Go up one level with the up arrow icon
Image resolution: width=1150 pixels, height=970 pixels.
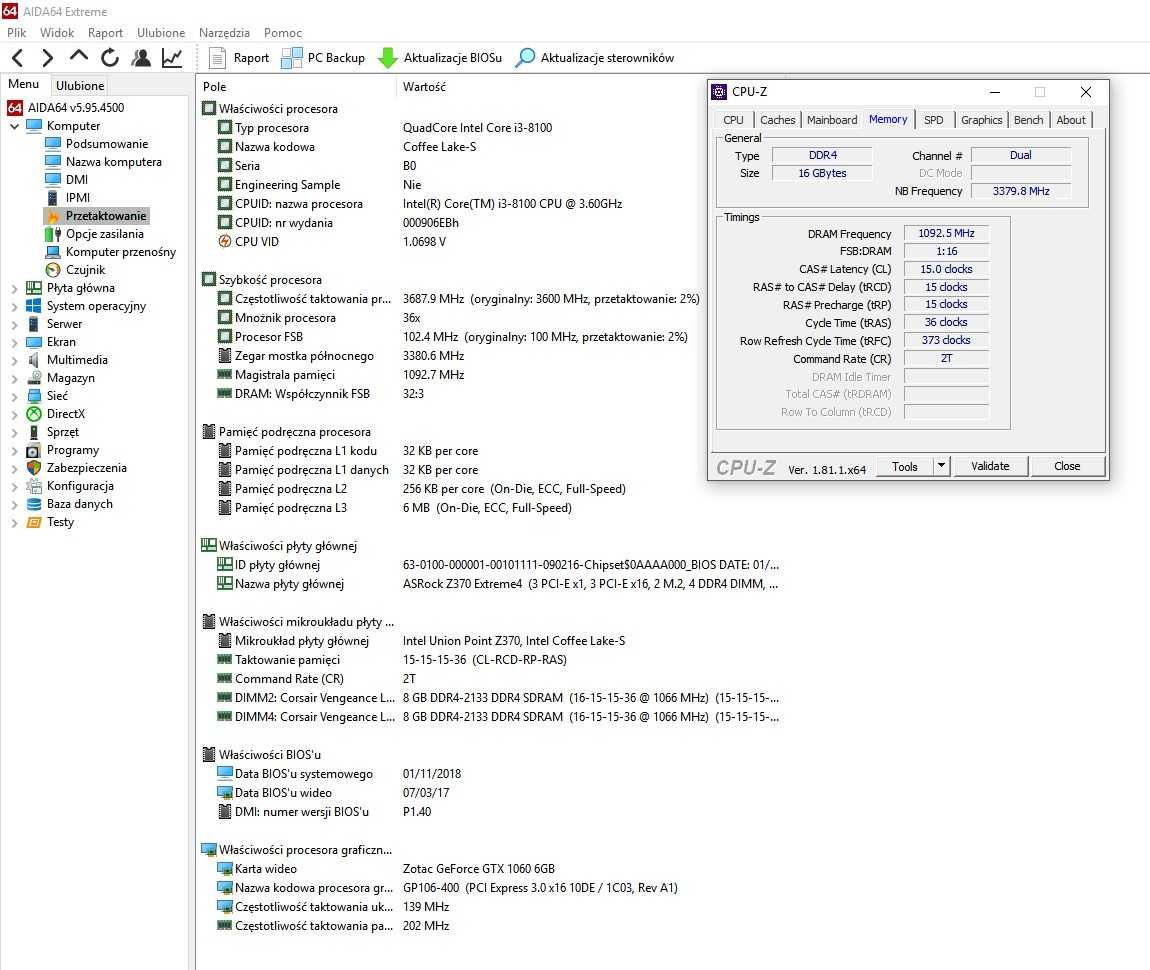pos(78,56)
